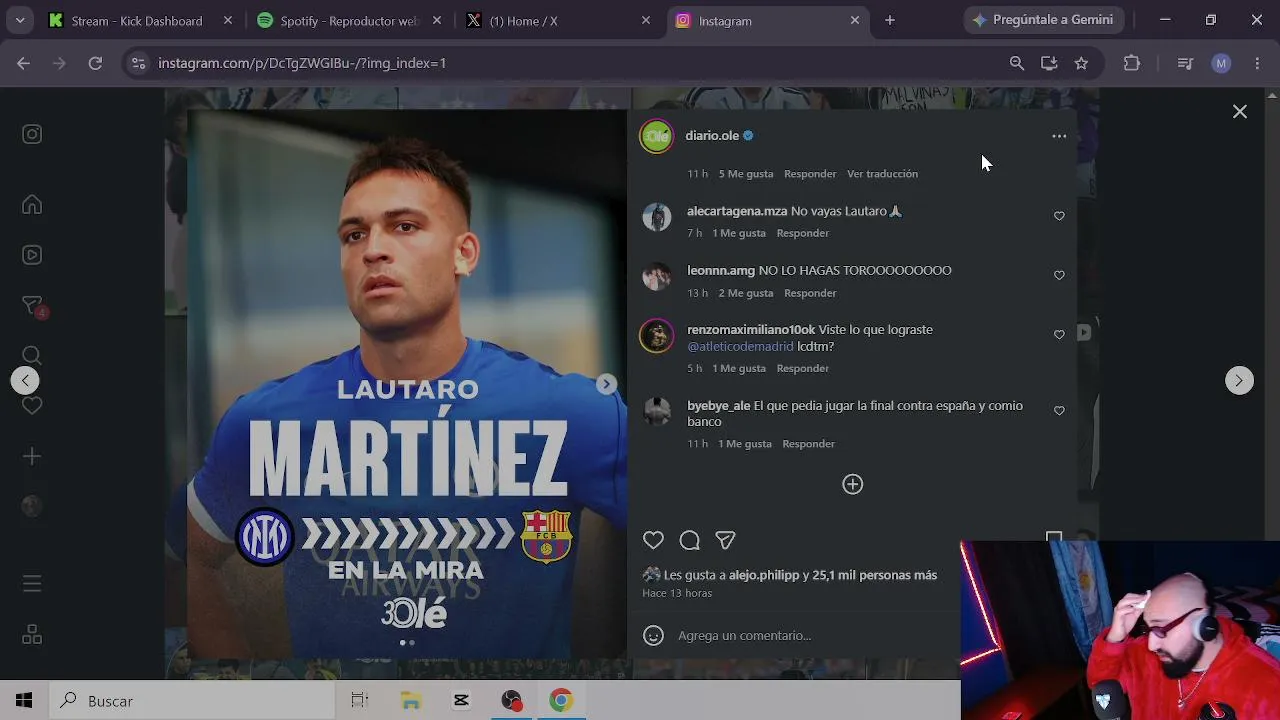Image resolution: width=1280 pixels, height=720 pixels.
Task: Open the Chrome three-dot menu
Action: [x=1257, y=63]
